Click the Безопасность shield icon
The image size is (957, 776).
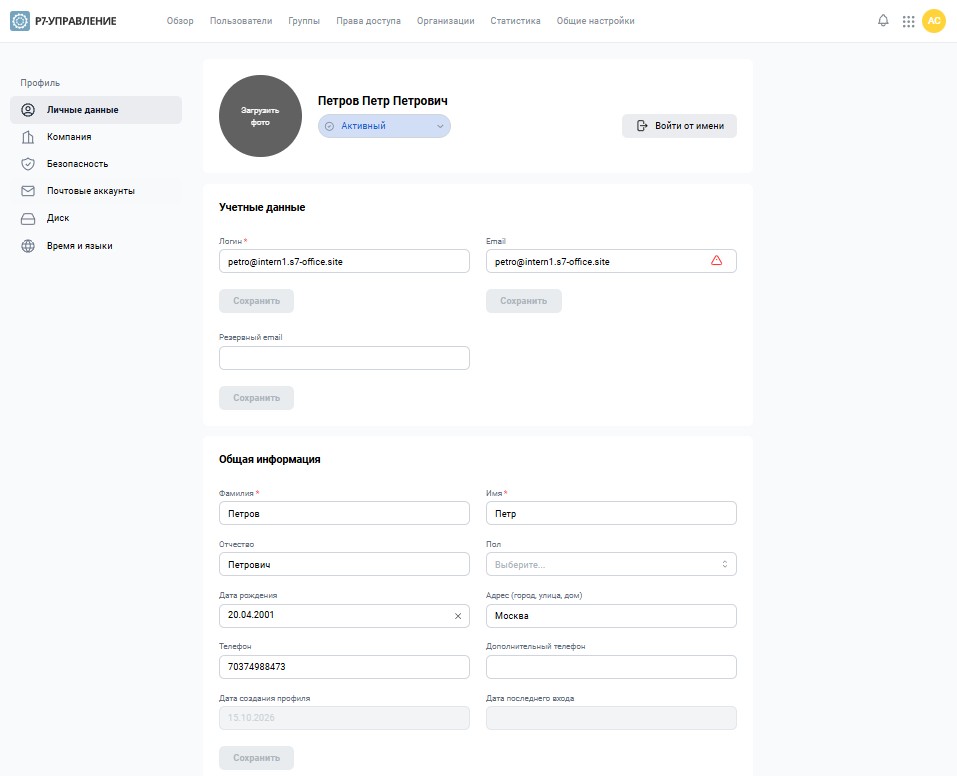pyautogui.click(x=28, y=164)
